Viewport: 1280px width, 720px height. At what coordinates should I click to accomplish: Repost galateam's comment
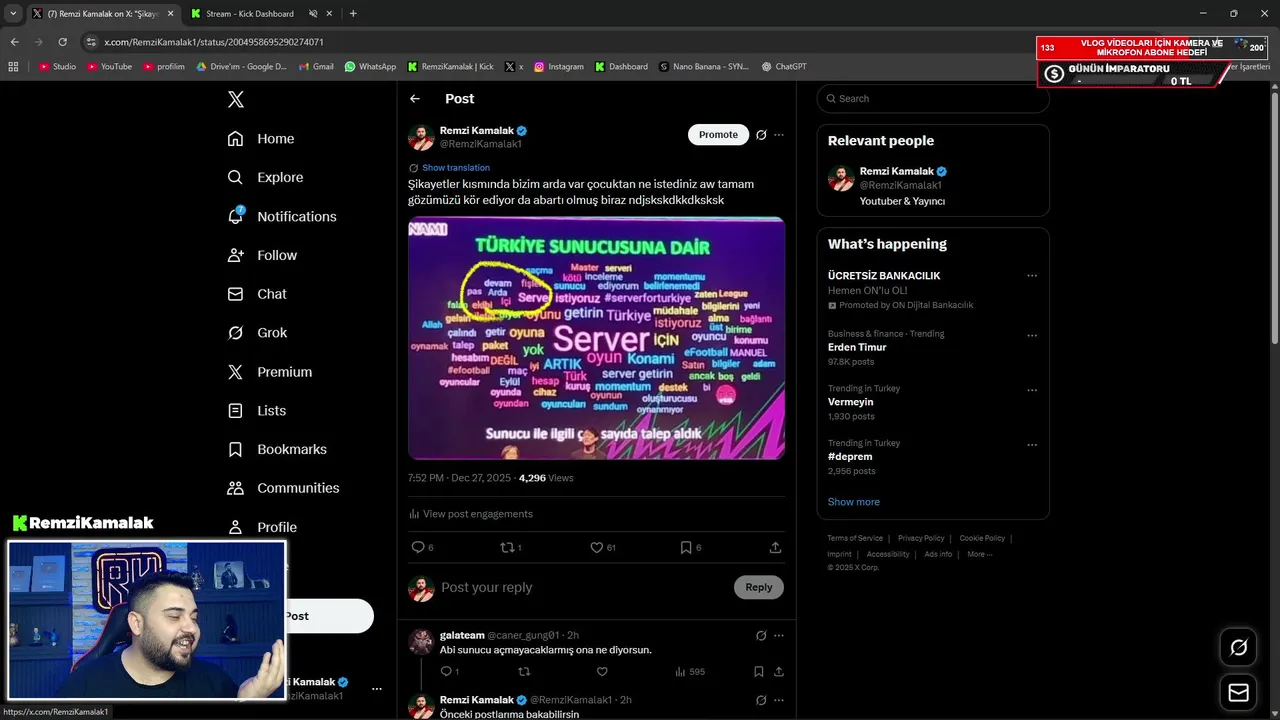(524, 672)
